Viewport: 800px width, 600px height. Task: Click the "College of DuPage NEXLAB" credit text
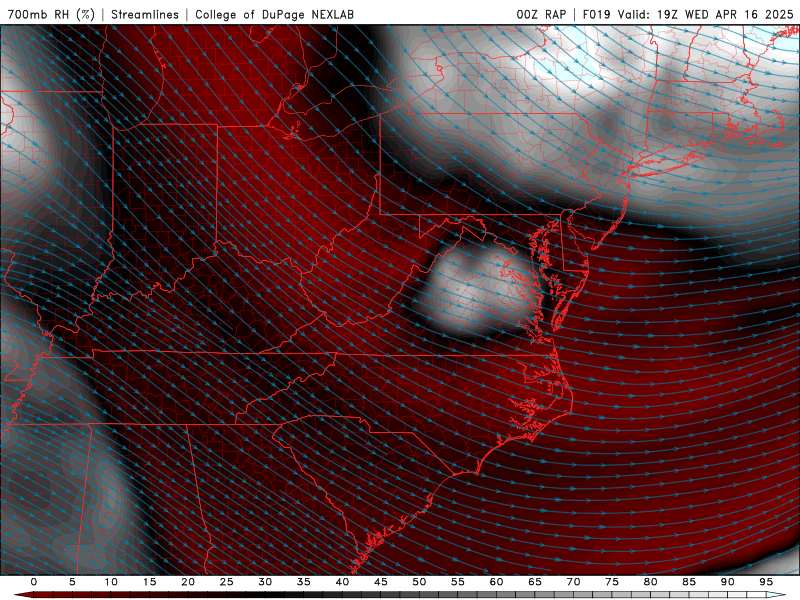coord(274,14)
